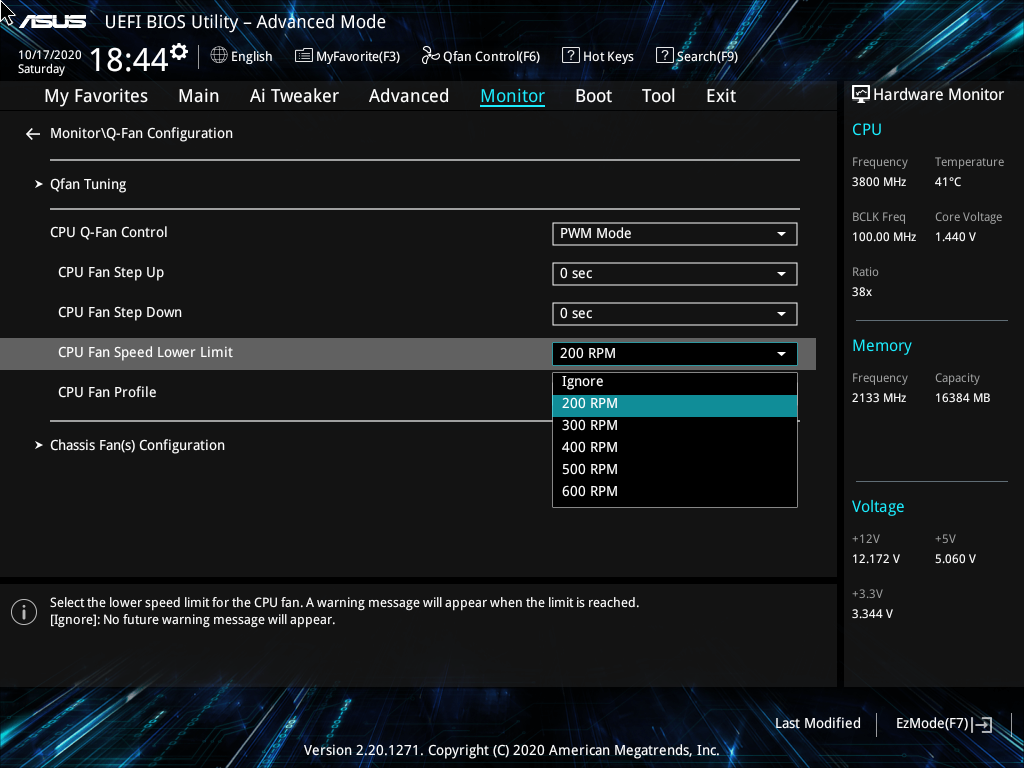Click the Memory section heading

(x=882, y=346)
